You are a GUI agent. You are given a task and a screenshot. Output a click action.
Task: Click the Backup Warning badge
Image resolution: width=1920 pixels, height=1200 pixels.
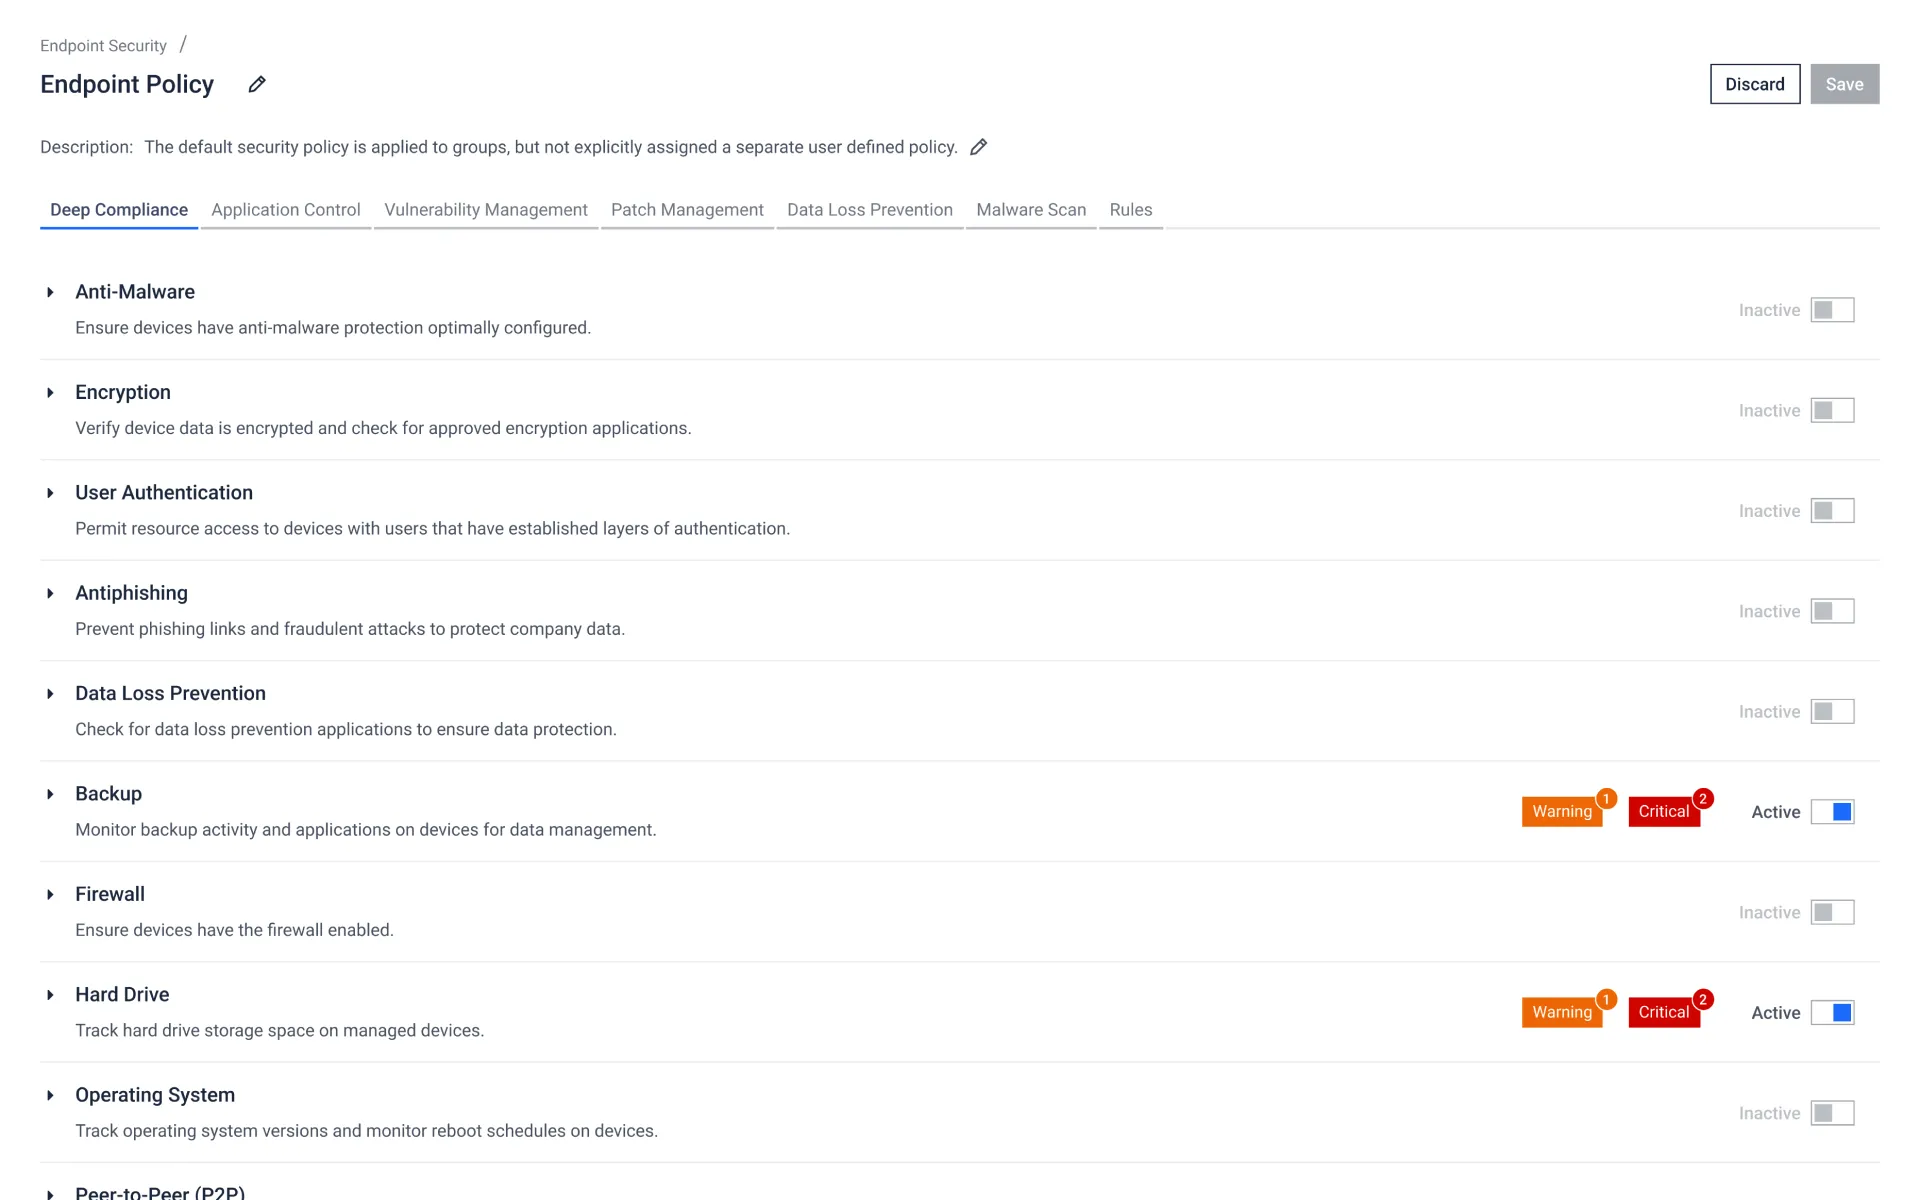(x=1562, y=811)
